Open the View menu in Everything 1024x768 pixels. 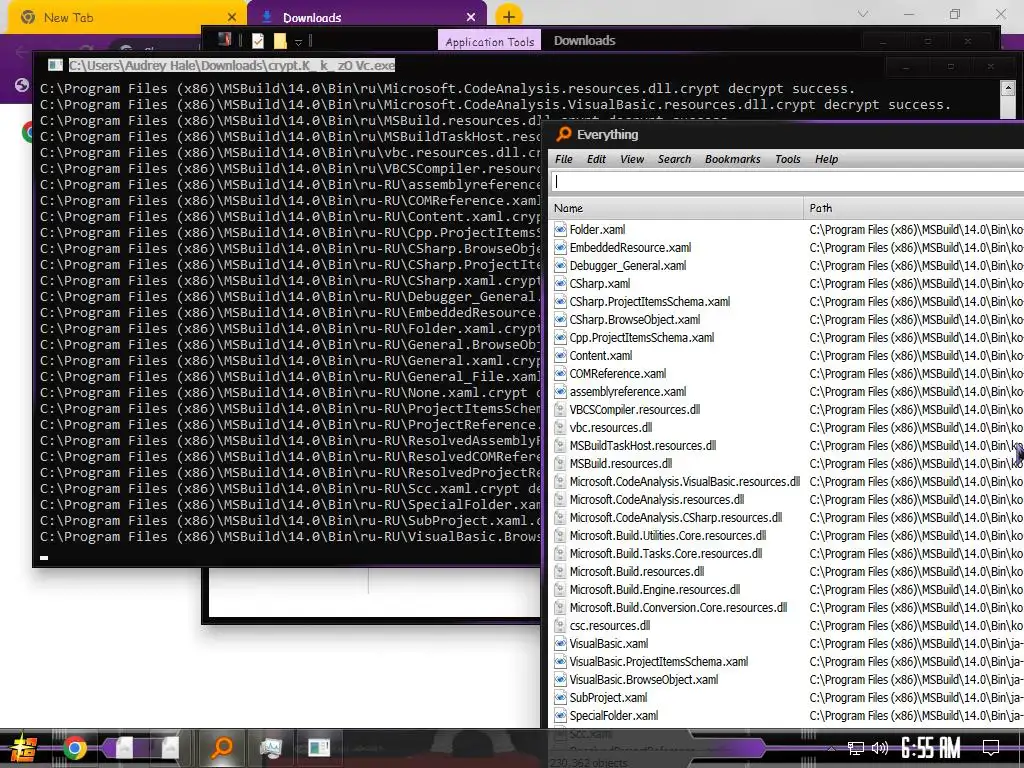pyautogui.click(x=632, y=159)
